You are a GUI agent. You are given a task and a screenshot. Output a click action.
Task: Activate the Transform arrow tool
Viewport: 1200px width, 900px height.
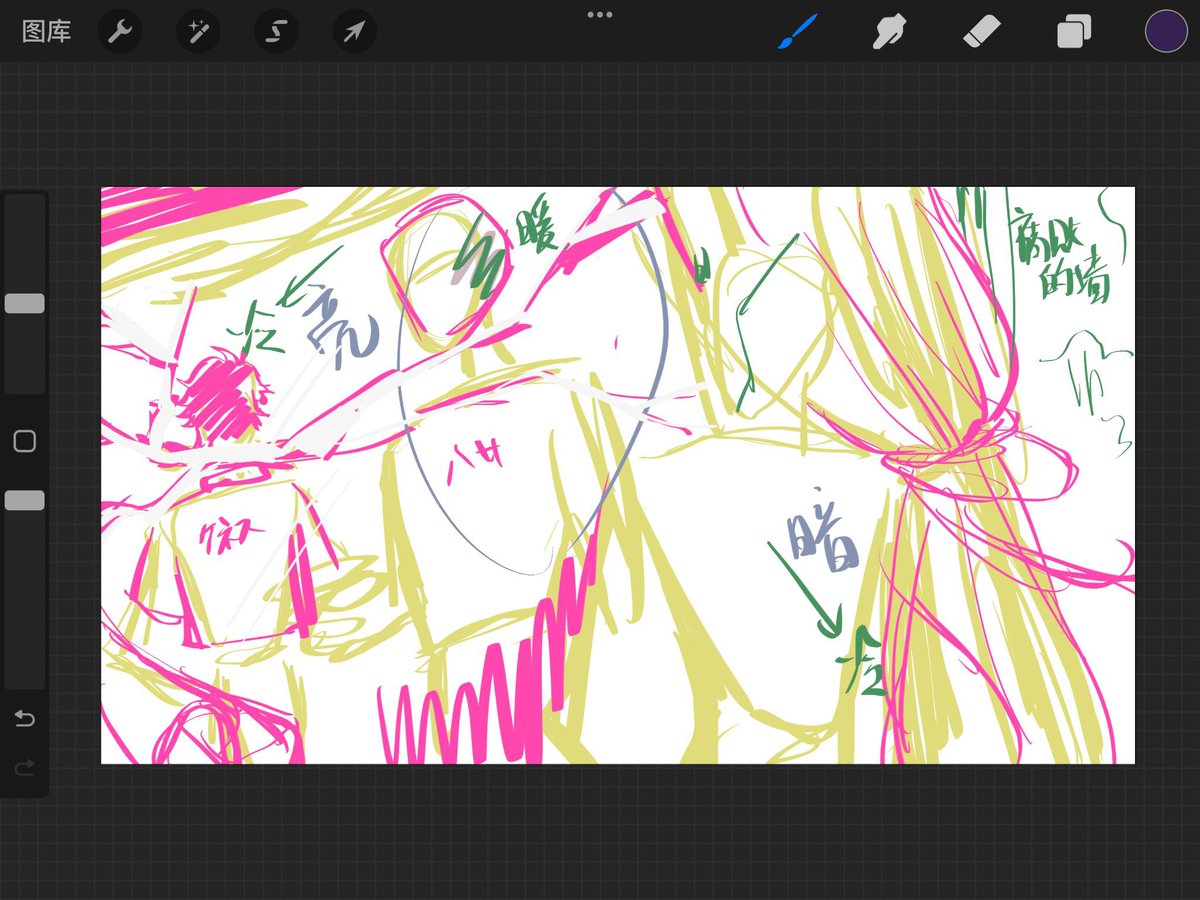click(x=355, y=32)
